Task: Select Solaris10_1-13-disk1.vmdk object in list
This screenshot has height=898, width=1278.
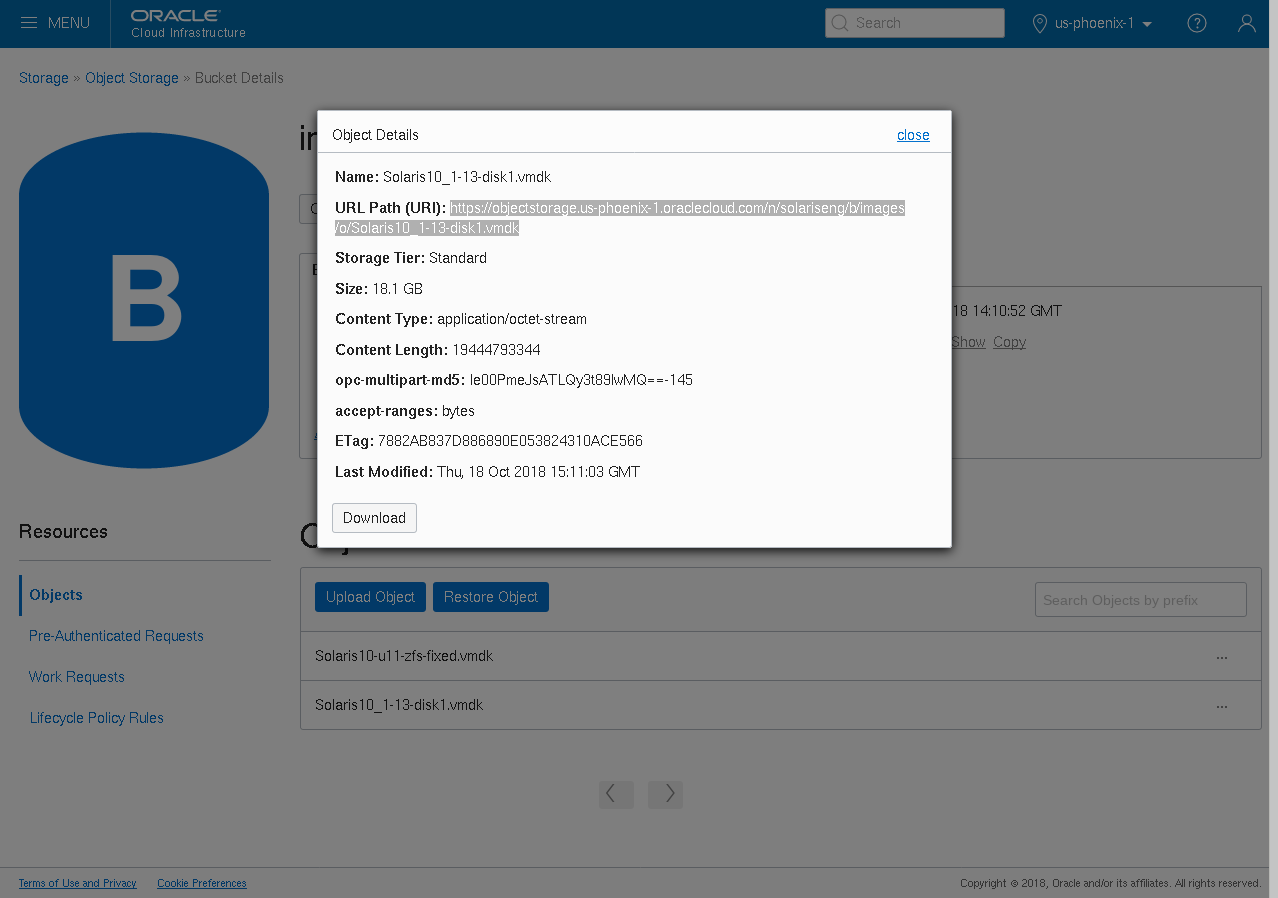Action: point(780,706)
